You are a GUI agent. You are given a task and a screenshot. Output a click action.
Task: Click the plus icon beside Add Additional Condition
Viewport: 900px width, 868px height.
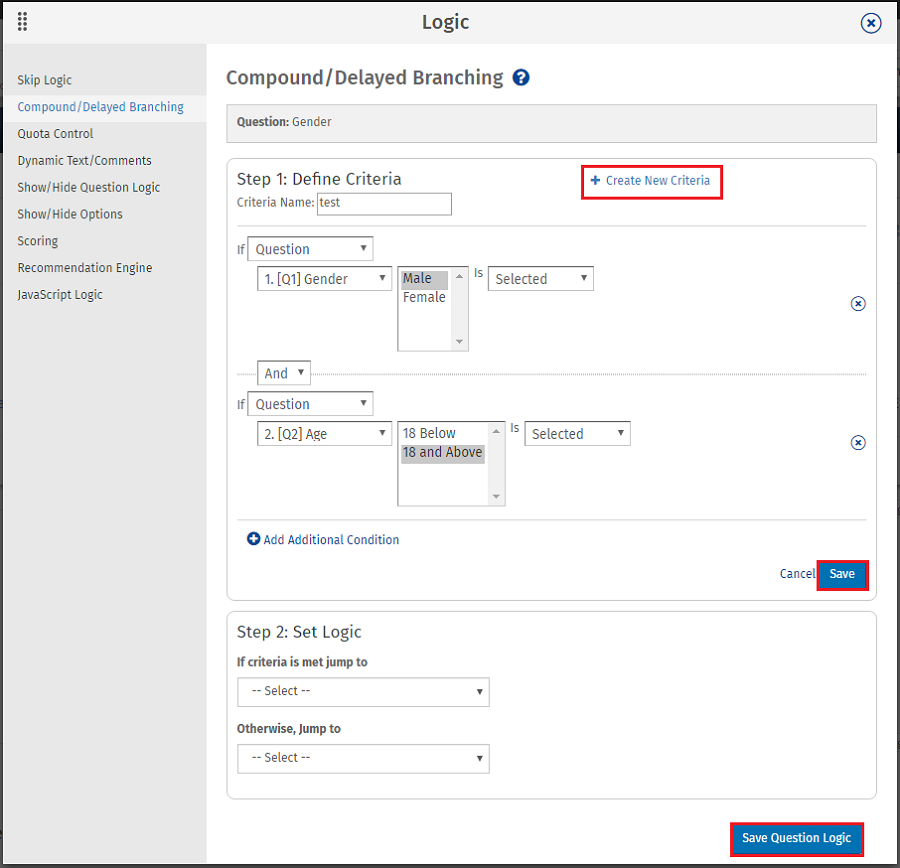click(253, 539)
